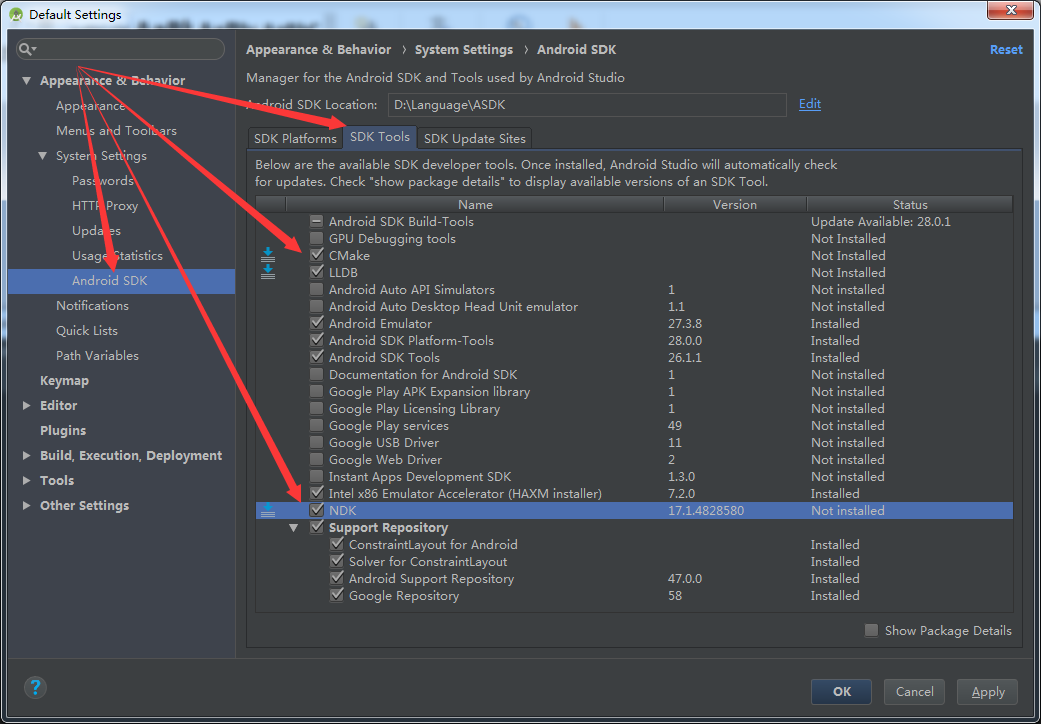Click the Update Available: 28.0.1 status
This screenshot has height=724, width=1041.
point(881,222)
